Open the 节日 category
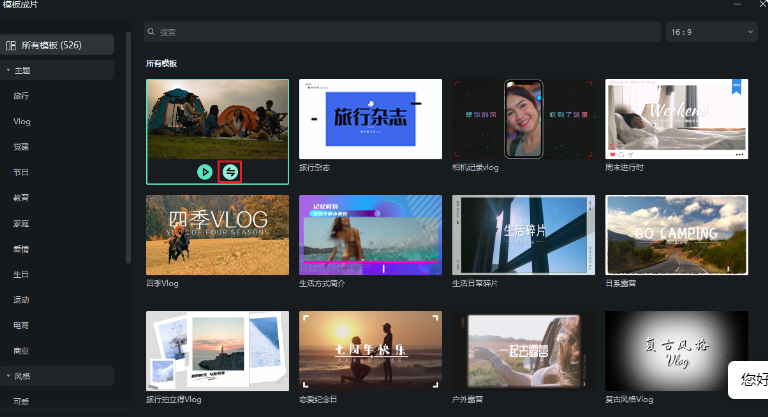The height and width of the screenshot is (417, 768). (x=21, y=172)
